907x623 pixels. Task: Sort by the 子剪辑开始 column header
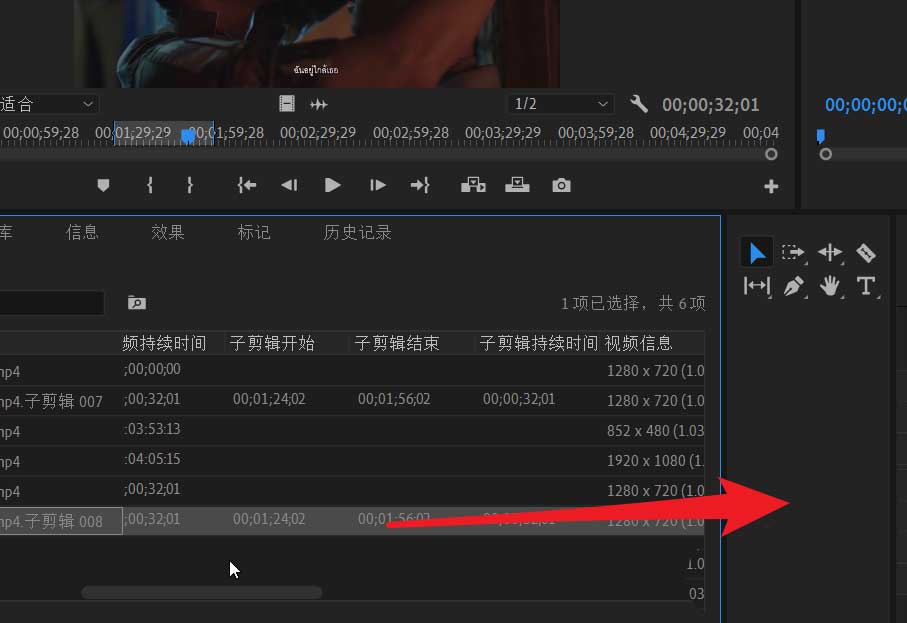point(272,343)
